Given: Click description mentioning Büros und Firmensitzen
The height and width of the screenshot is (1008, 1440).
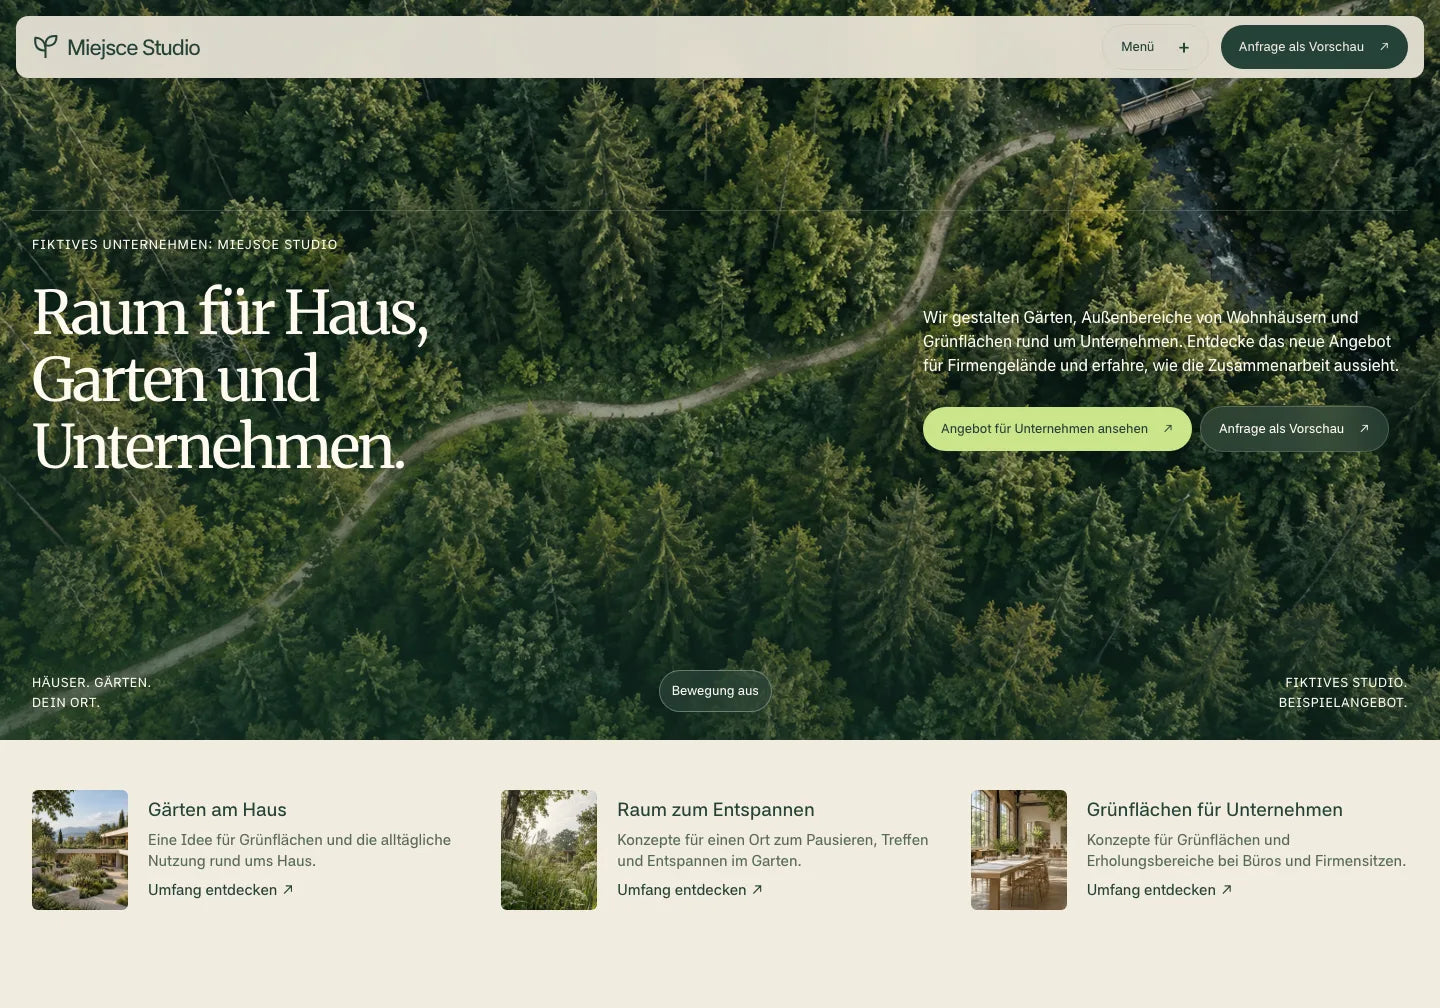Looking at the screenshot, I should (x=1246, y=850).
